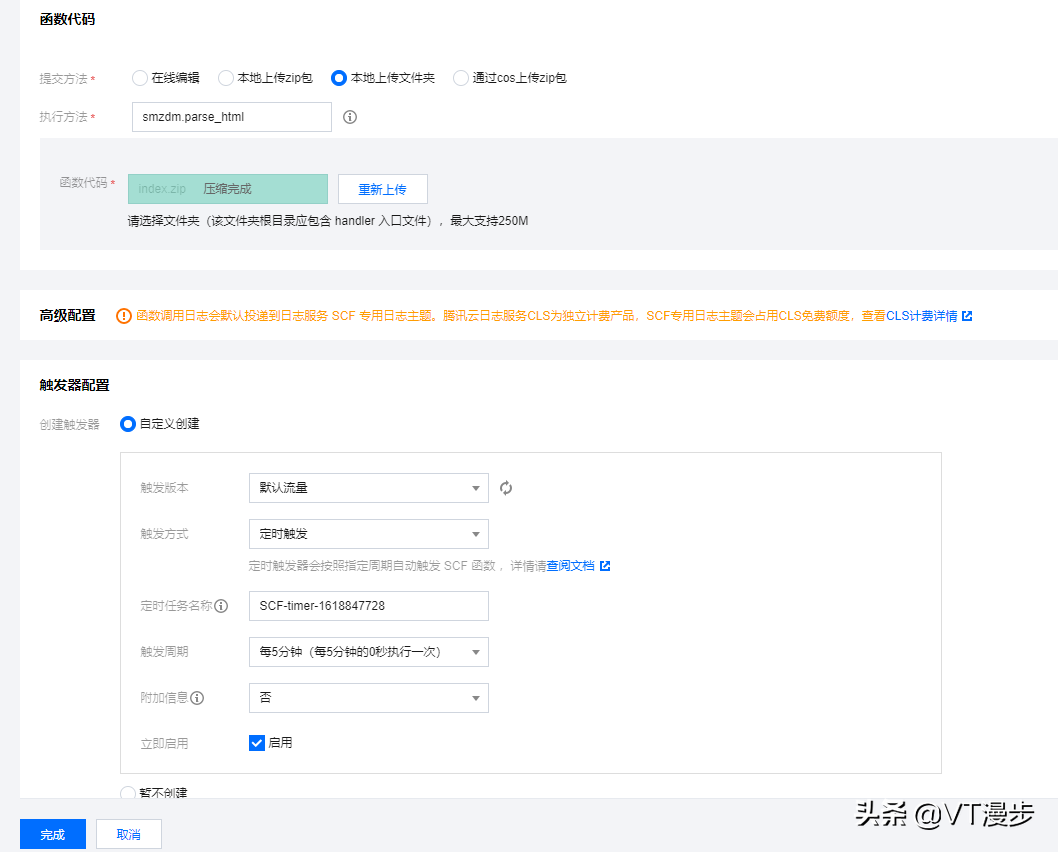Image resolution: width=1058 pixels, height=852 pixels.
Task: Open the 附加信息 dropdown showing 否
Action: click(x=368, y=697)
